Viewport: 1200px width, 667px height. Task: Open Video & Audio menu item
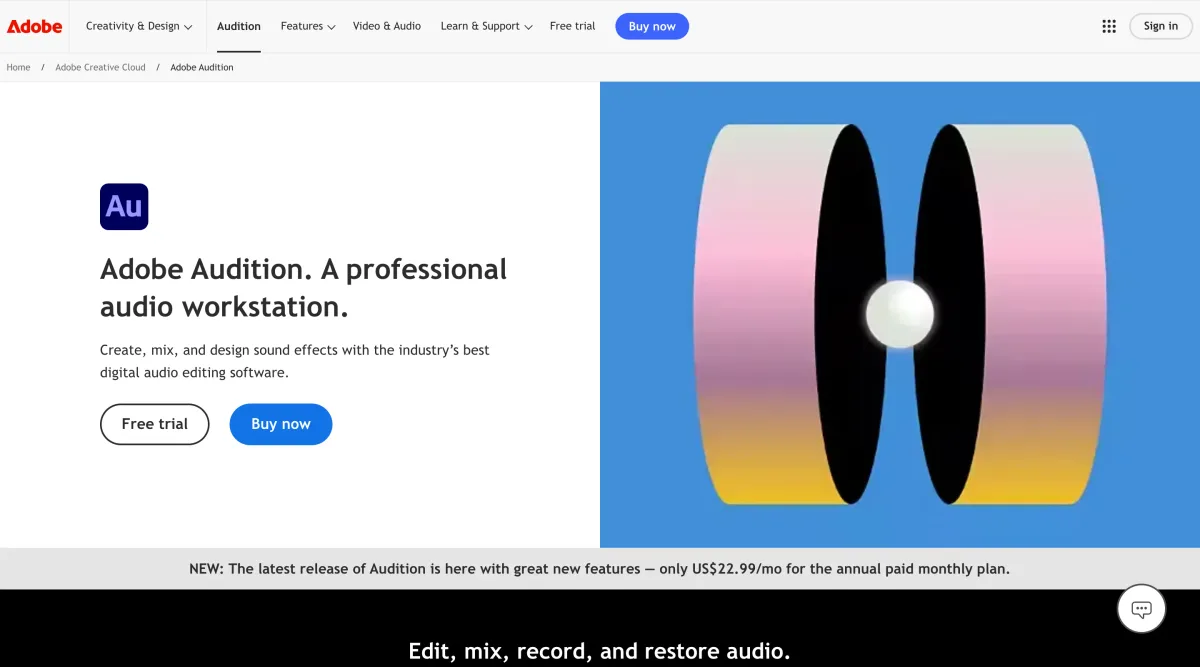[387, 26]
